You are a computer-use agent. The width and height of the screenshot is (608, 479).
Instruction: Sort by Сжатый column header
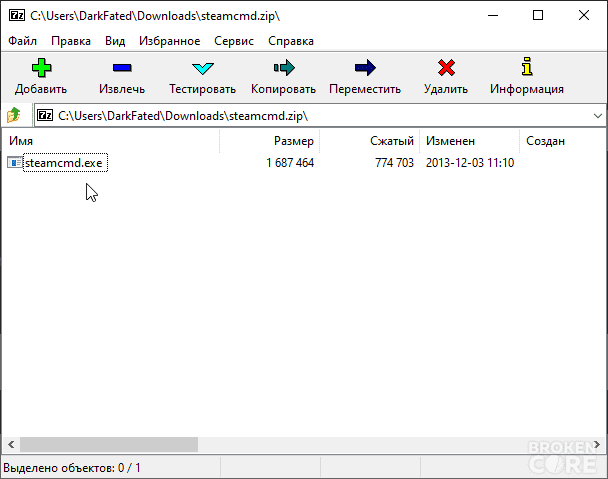coord(370,141)
